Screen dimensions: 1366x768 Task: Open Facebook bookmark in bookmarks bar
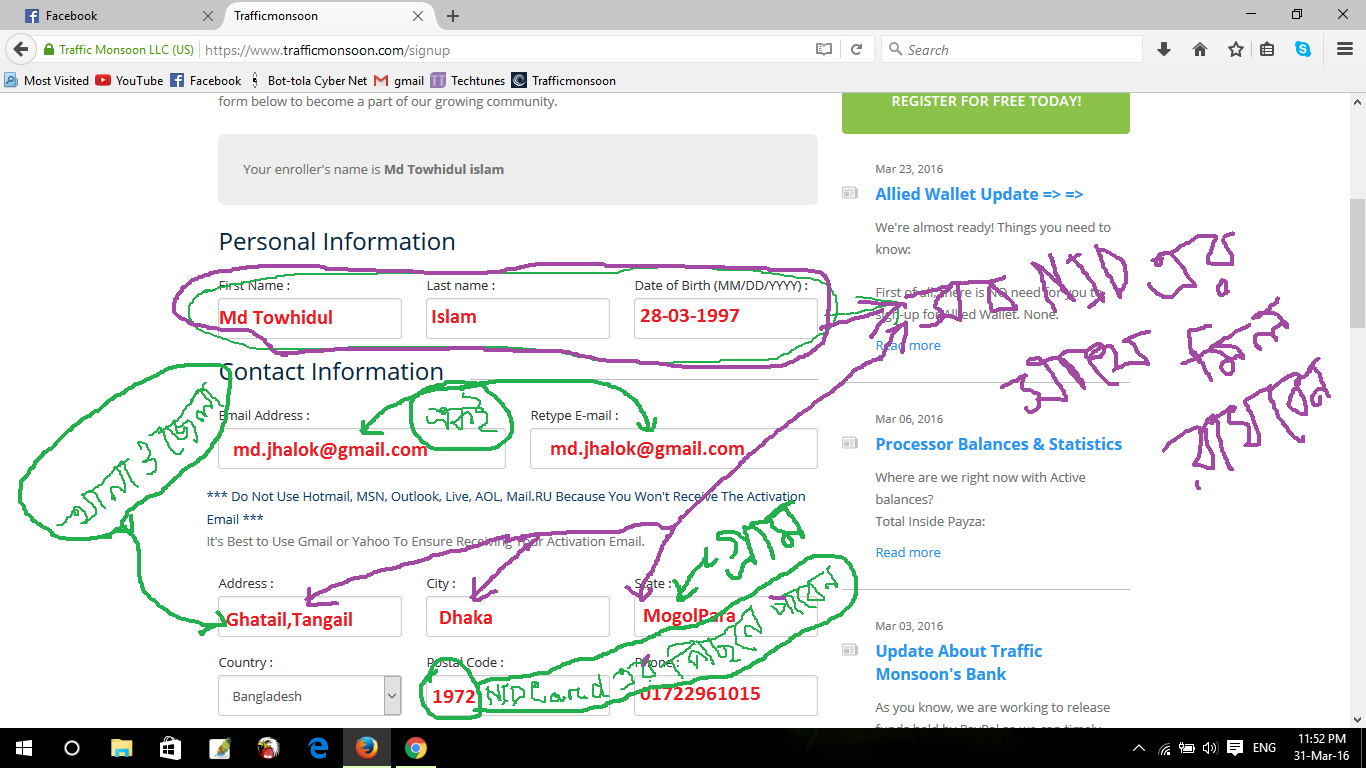(x=206, y=80)
